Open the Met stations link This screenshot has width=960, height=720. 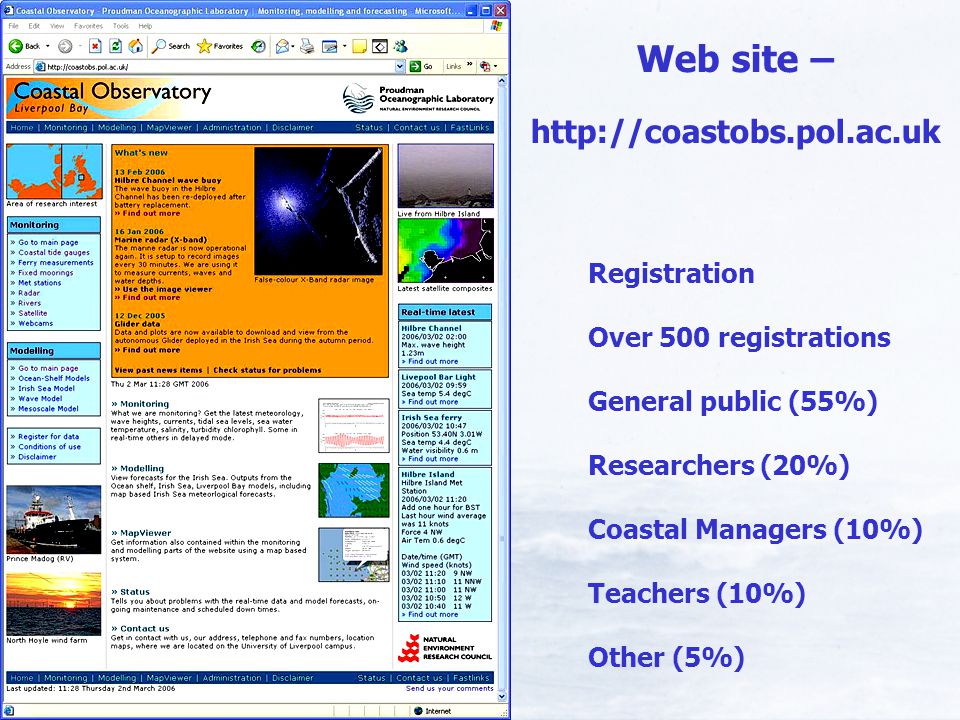39,283
